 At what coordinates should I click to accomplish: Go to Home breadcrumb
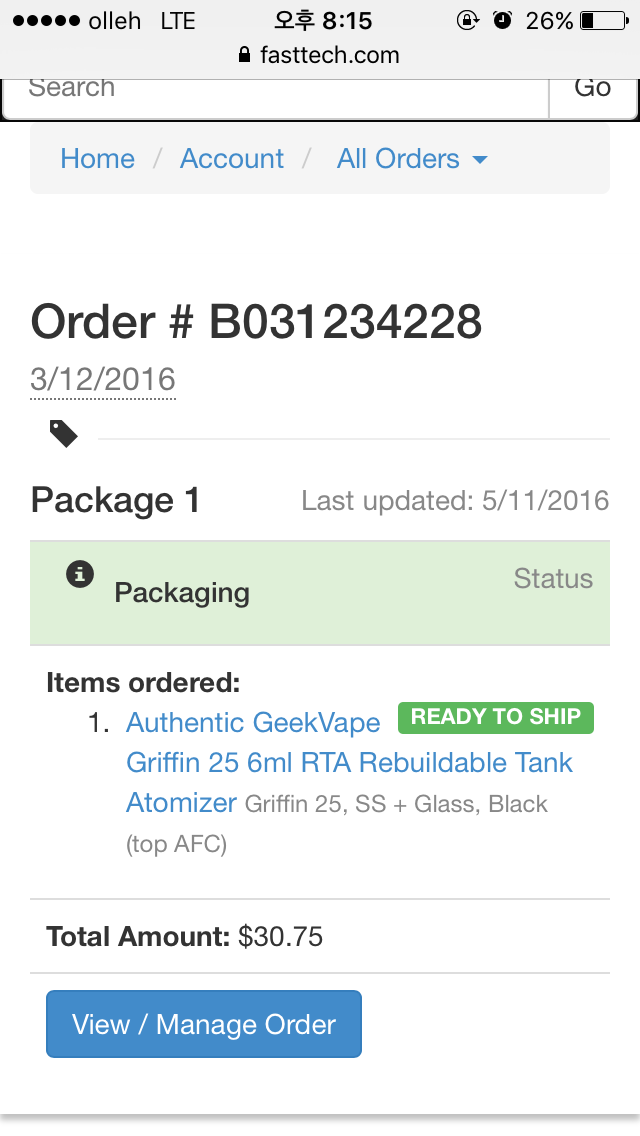pyautogui.click(x=97, y=159)
